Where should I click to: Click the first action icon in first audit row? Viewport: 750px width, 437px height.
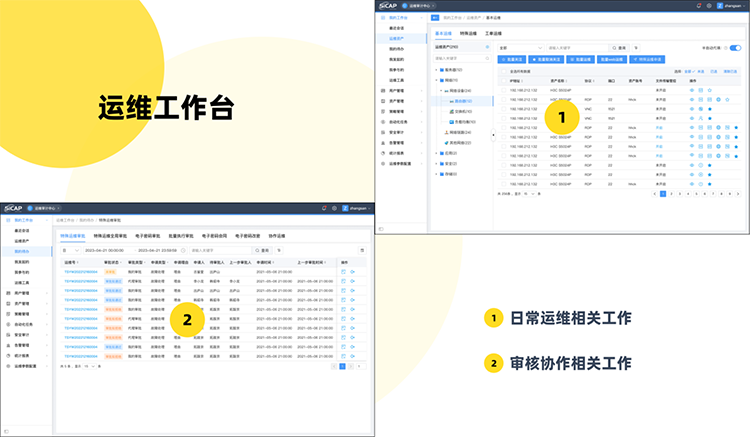pyautogui.click(x=342, y=271)
